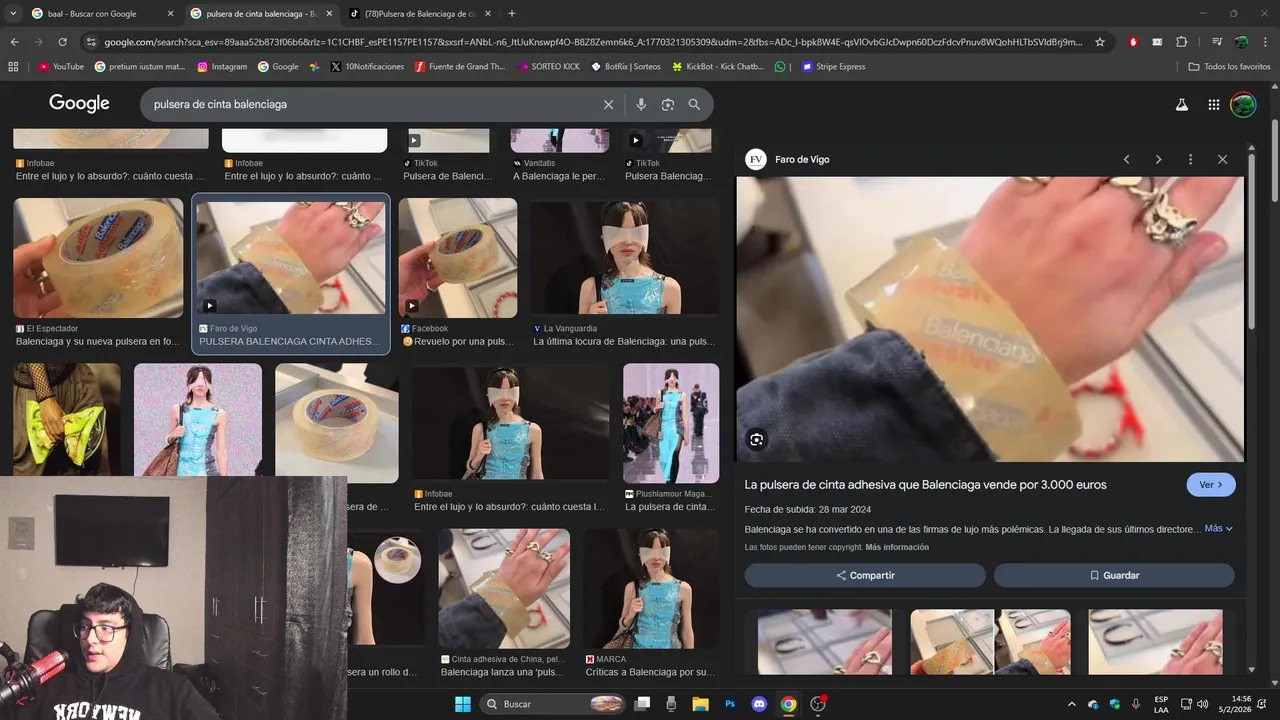Click the Guardar save button
1280x720 pixels.
pyautogui.click(x=1114, y=575)
